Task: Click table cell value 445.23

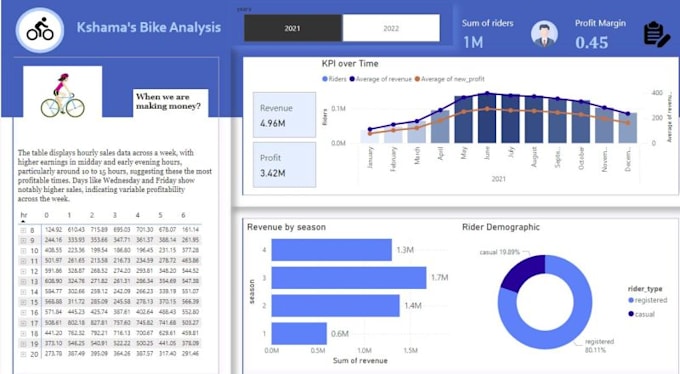Action: coord(76,312)
